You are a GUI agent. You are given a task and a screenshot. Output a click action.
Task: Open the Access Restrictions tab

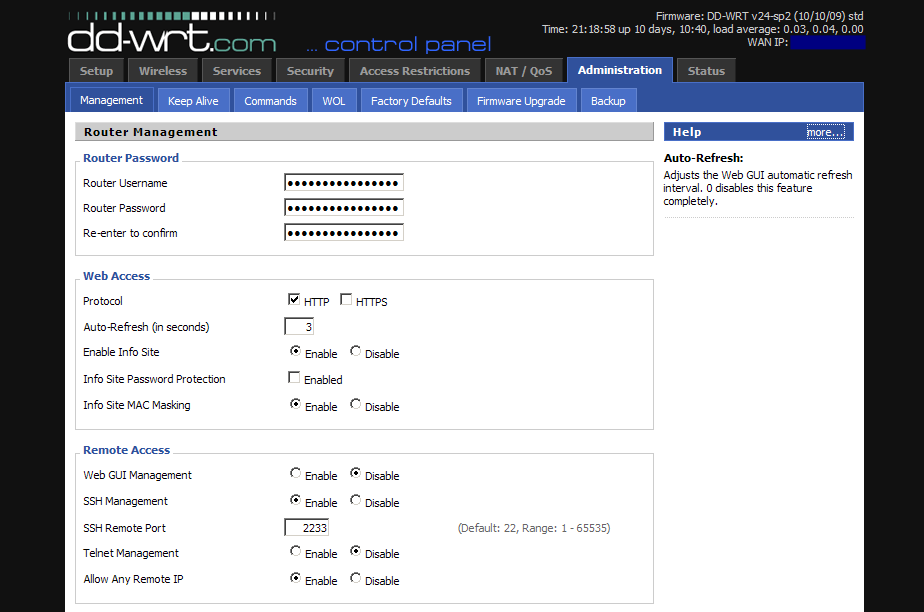415,71
